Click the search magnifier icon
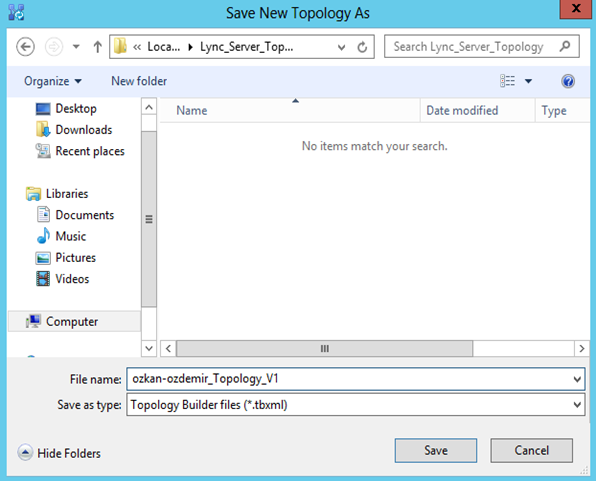The image size is (596, 481). pos(565,46)
